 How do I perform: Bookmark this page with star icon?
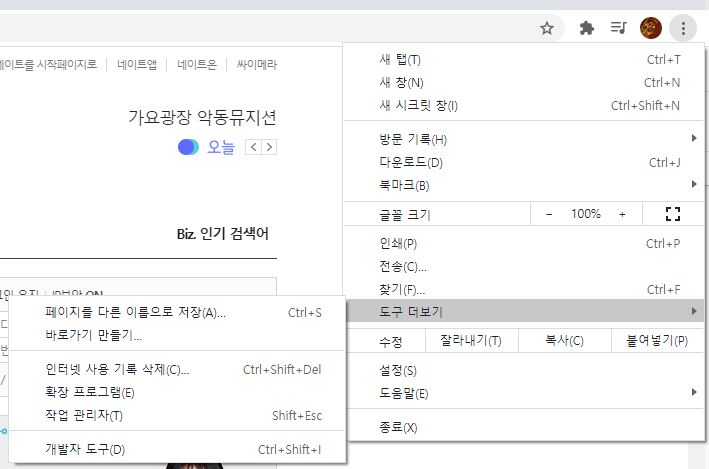(547, 28)
